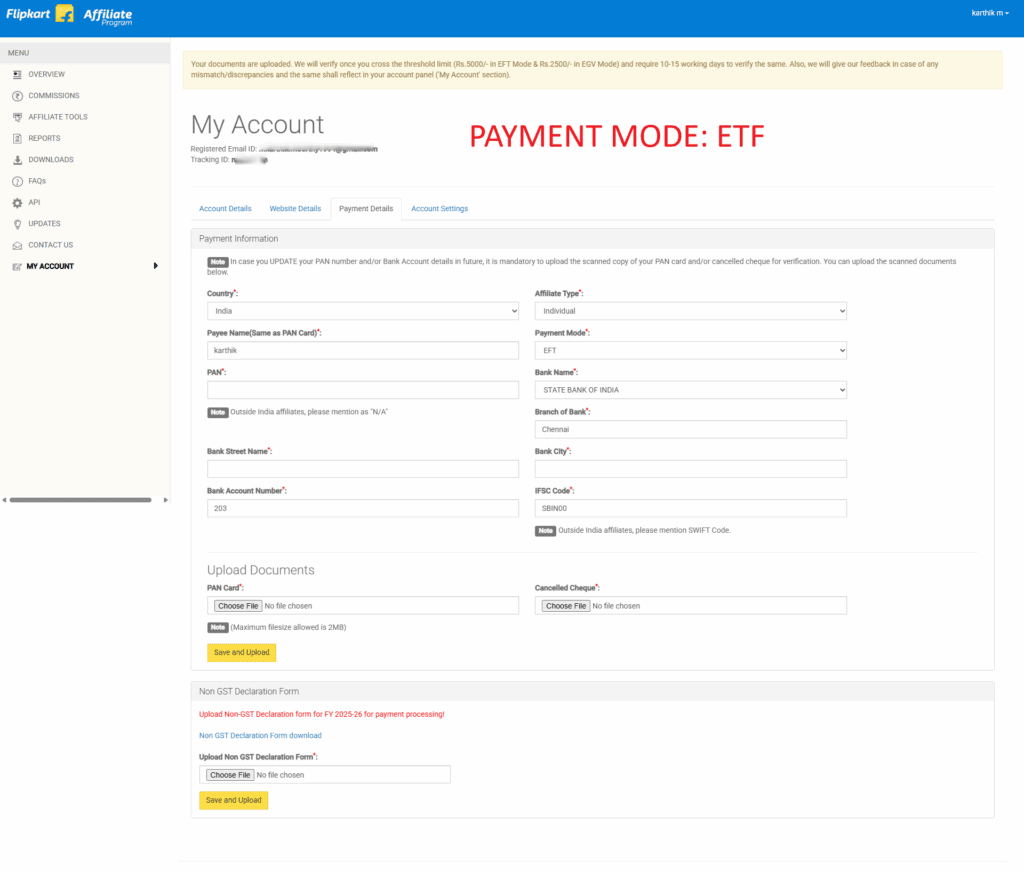The width and height of the screenshot is (1024, 872).
Task: Open the Overview menu item
Action: [x=46, y=74]
